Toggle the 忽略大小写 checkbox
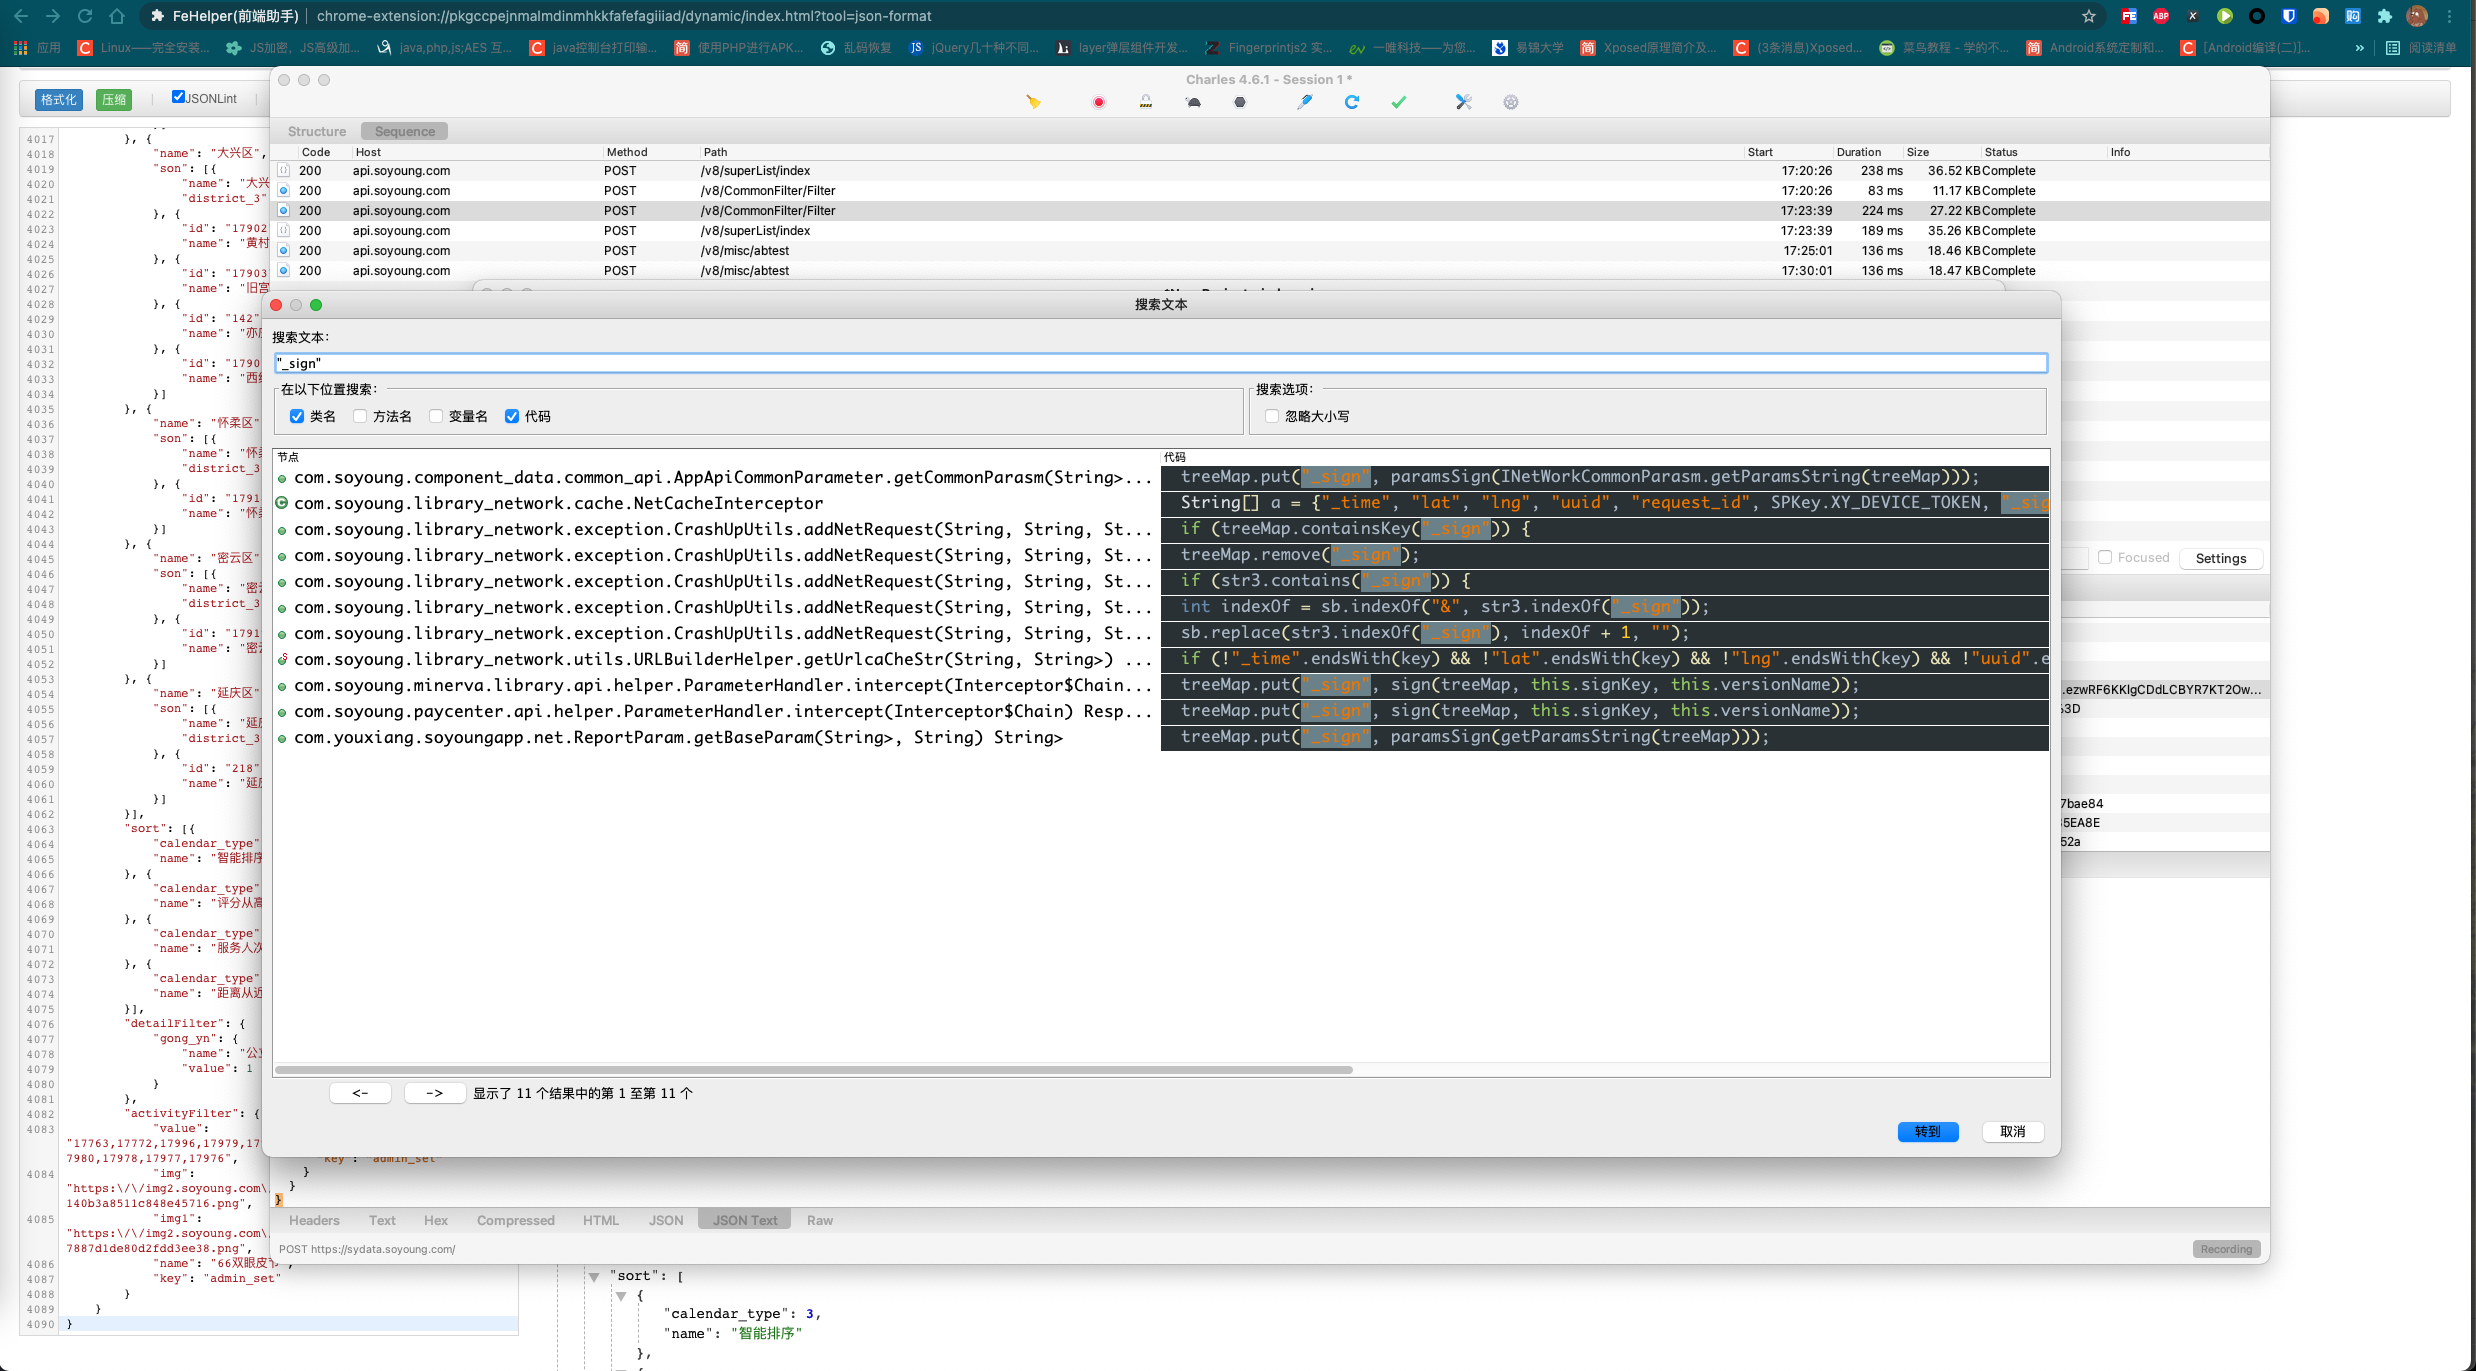 (1273, 415)
